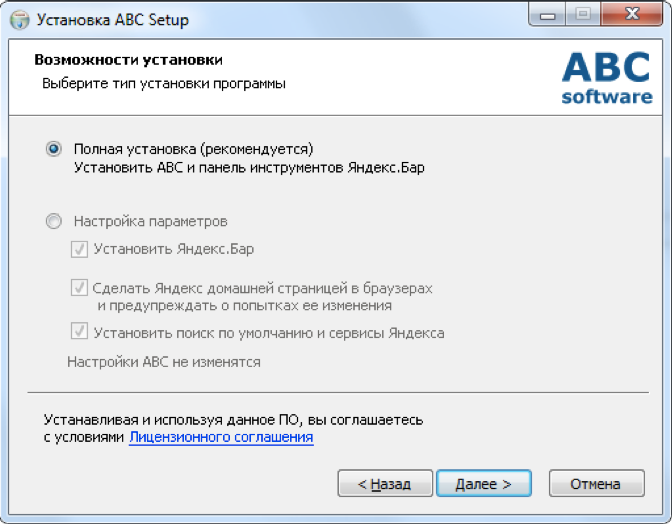Open the Лицензионного соглашения link
Screen dimensions: 672x524
point(221,437)
